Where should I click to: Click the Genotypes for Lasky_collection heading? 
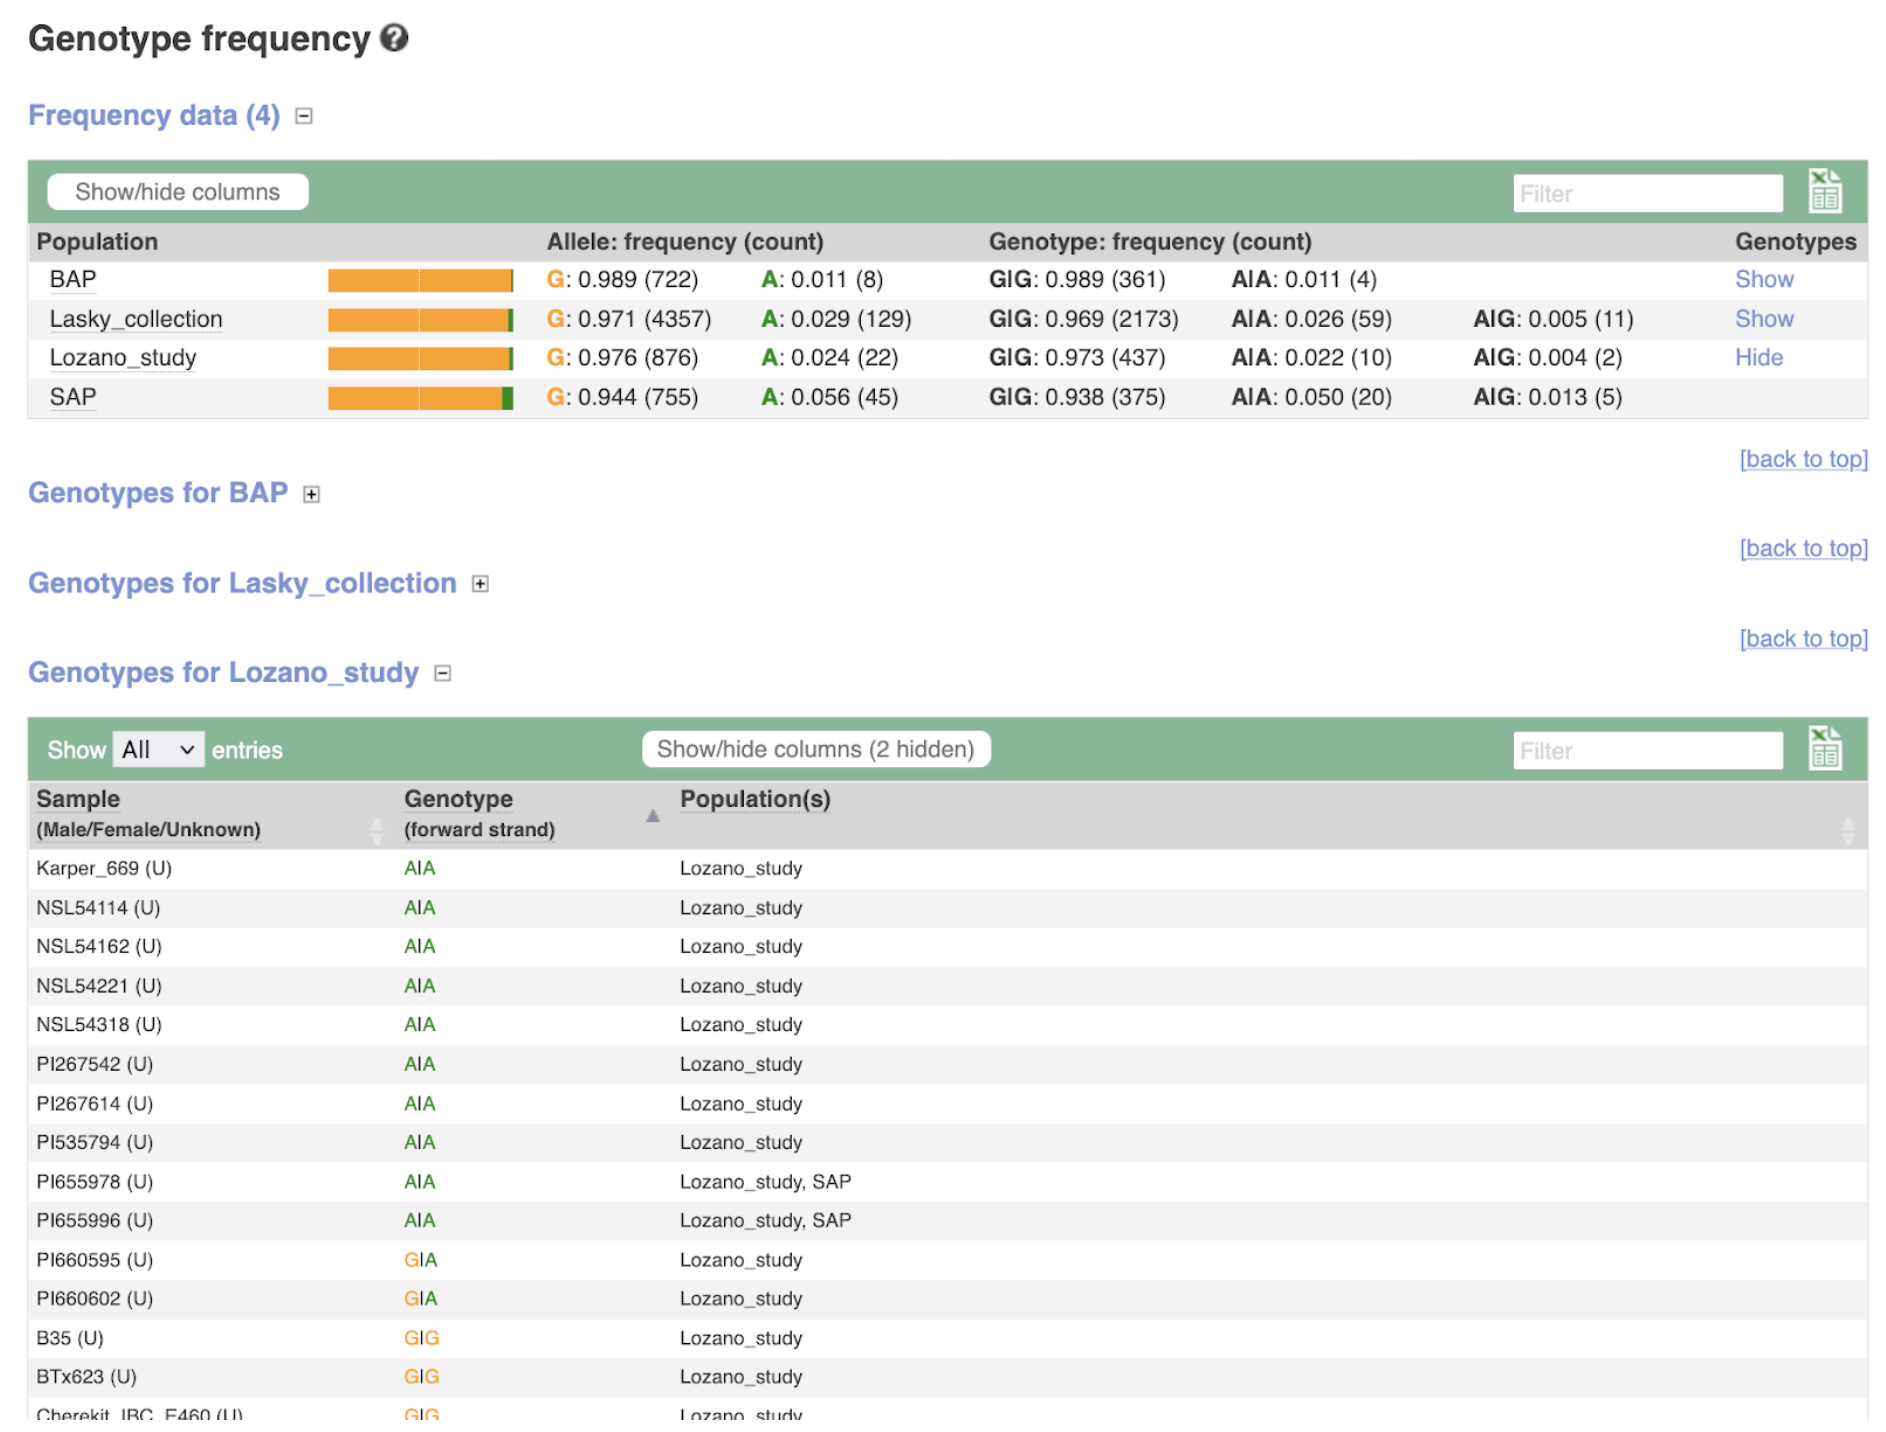(x=242, y=583)
